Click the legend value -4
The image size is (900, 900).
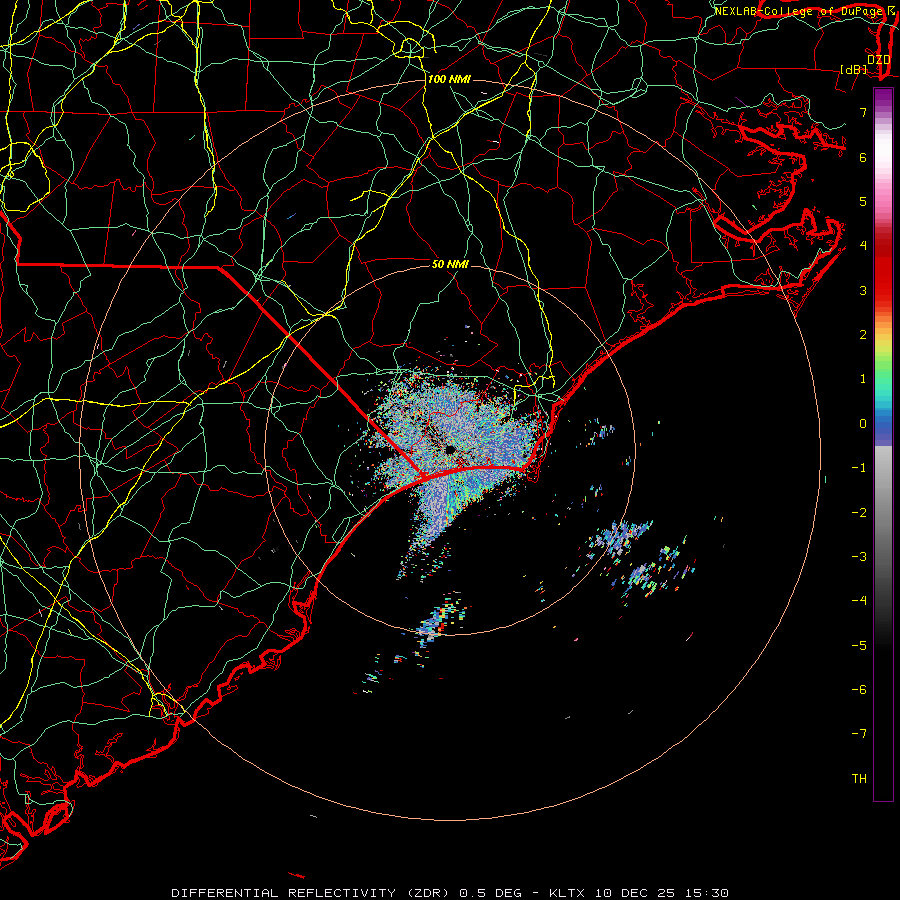tap(859, 601)
